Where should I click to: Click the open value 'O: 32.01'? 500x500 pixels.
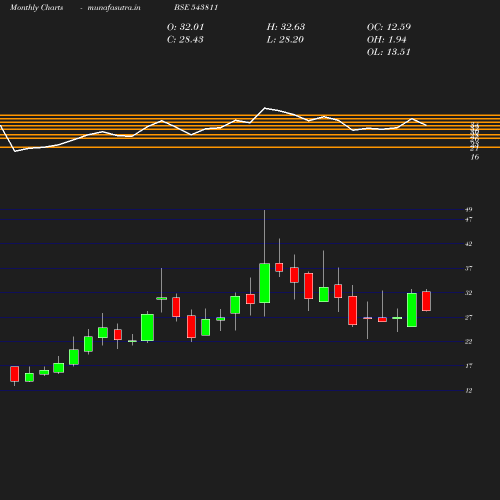[185, 27]
